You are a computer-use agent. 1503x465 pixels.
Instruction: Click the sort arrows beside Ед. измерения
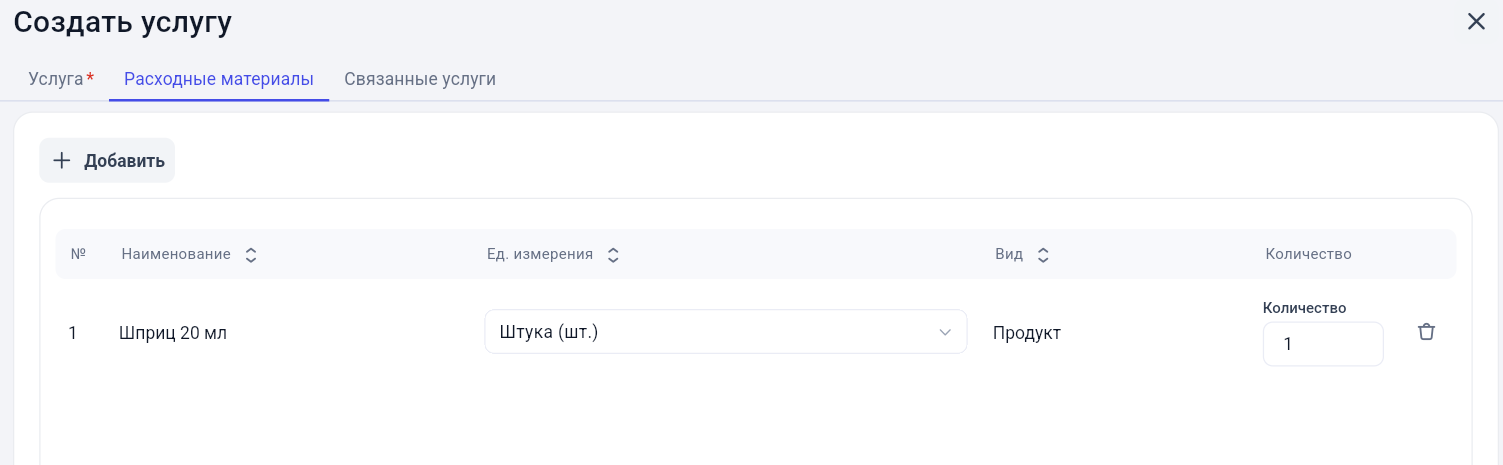(x=613, y=255)
